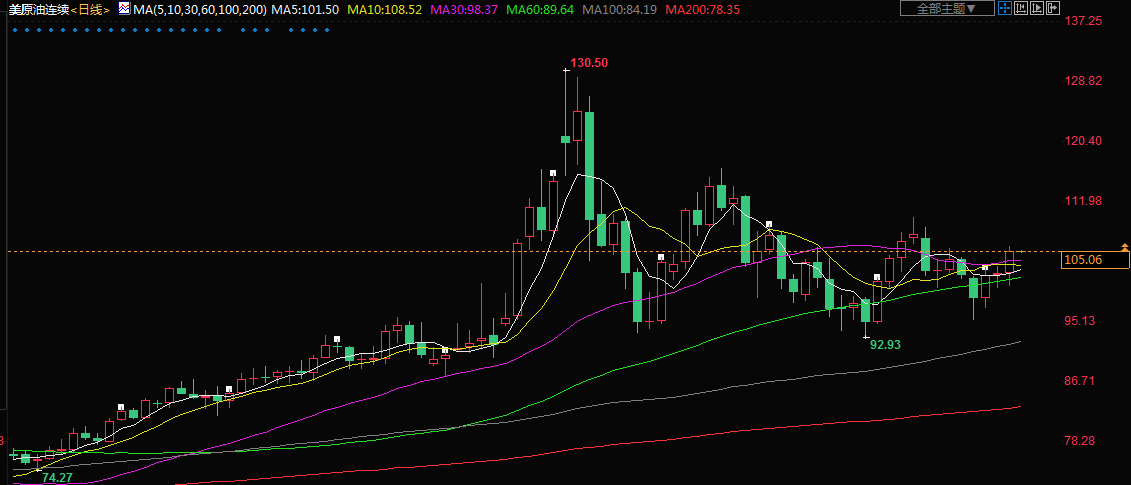Open the 全部主题 theme dropdown
This screenshot has height=485, width=1131.
946,9
